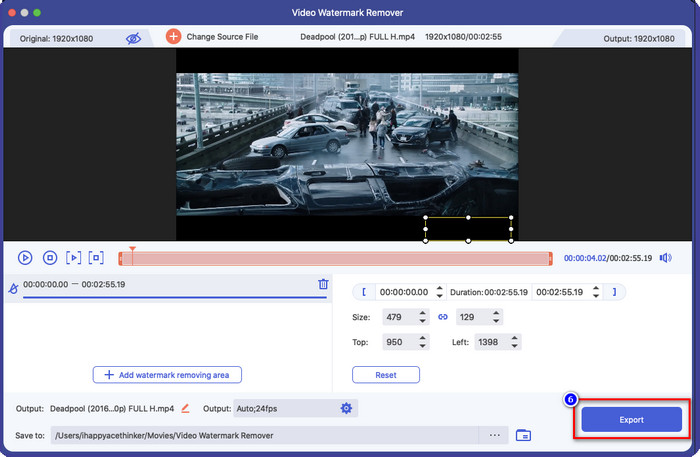Click the Size height field 129

473,317
